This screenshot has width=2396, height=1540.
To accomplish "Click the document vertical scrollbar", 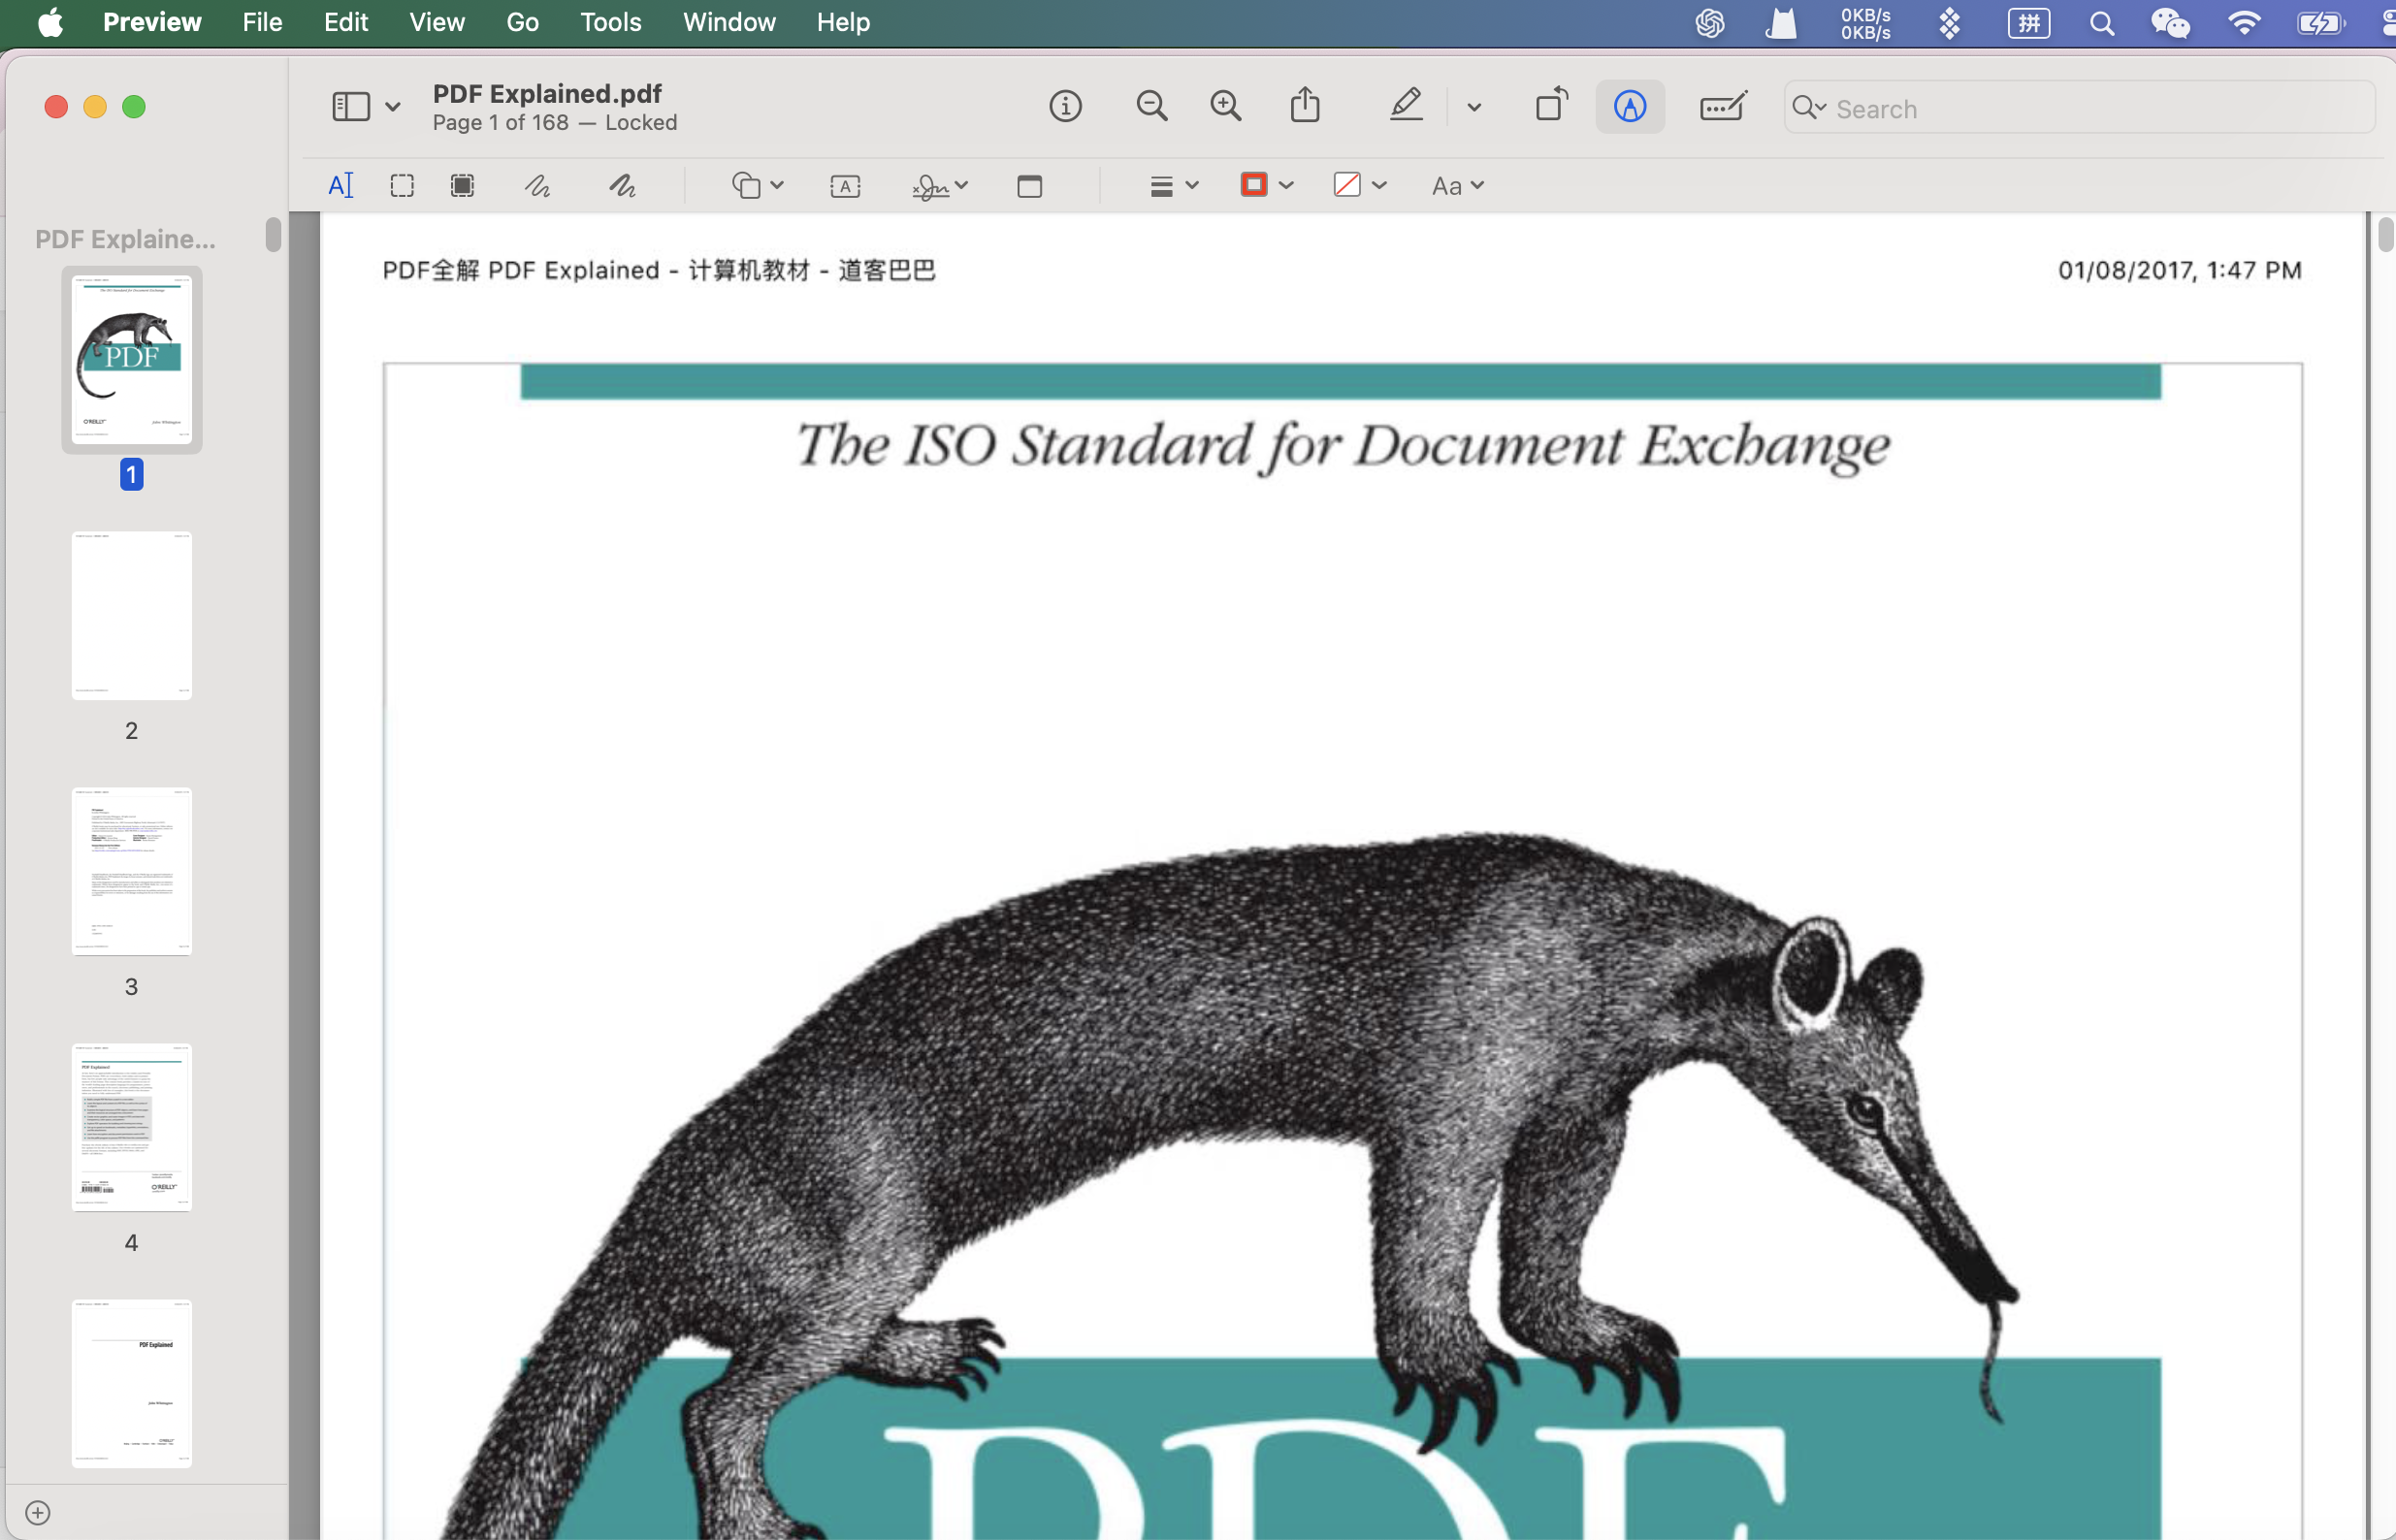I will 2386,234.
